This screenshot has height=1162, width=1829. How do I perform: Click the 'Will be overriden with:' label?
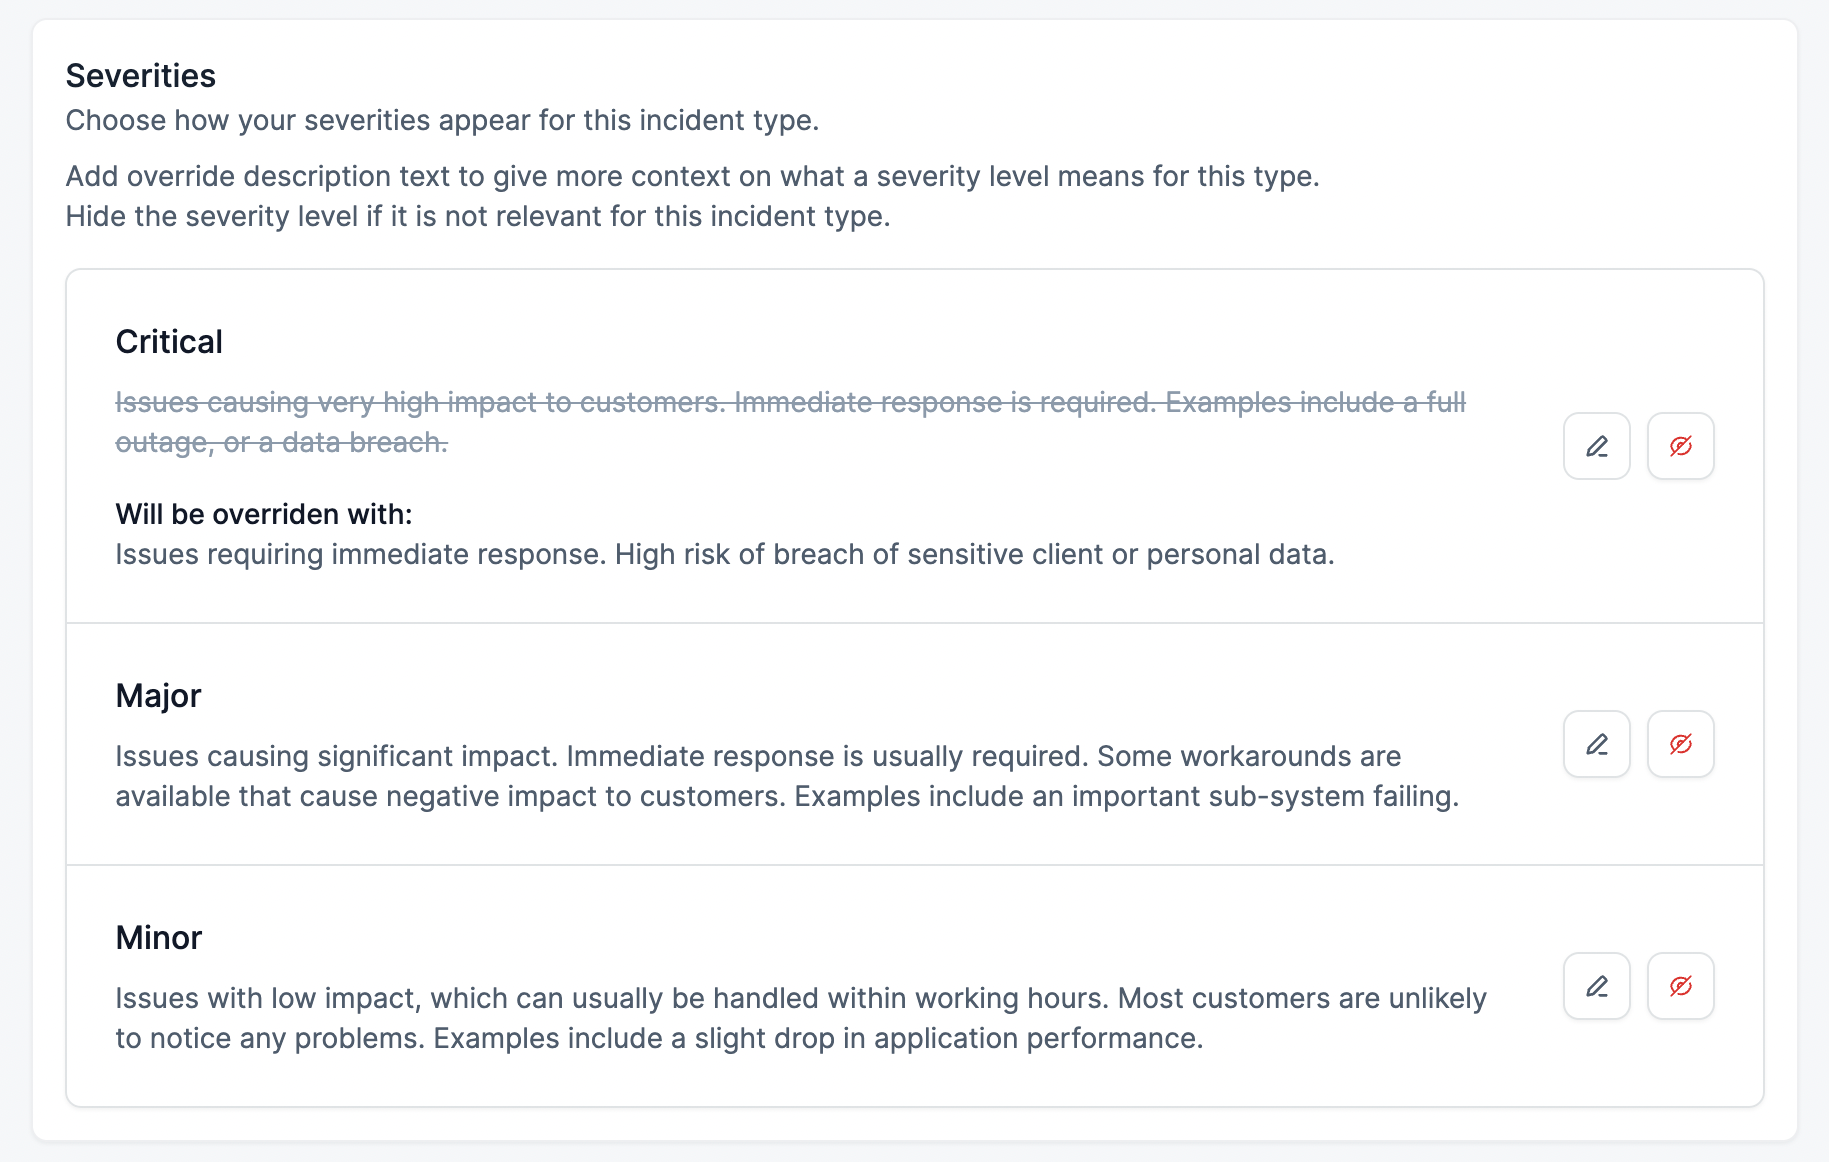[264, 514]
